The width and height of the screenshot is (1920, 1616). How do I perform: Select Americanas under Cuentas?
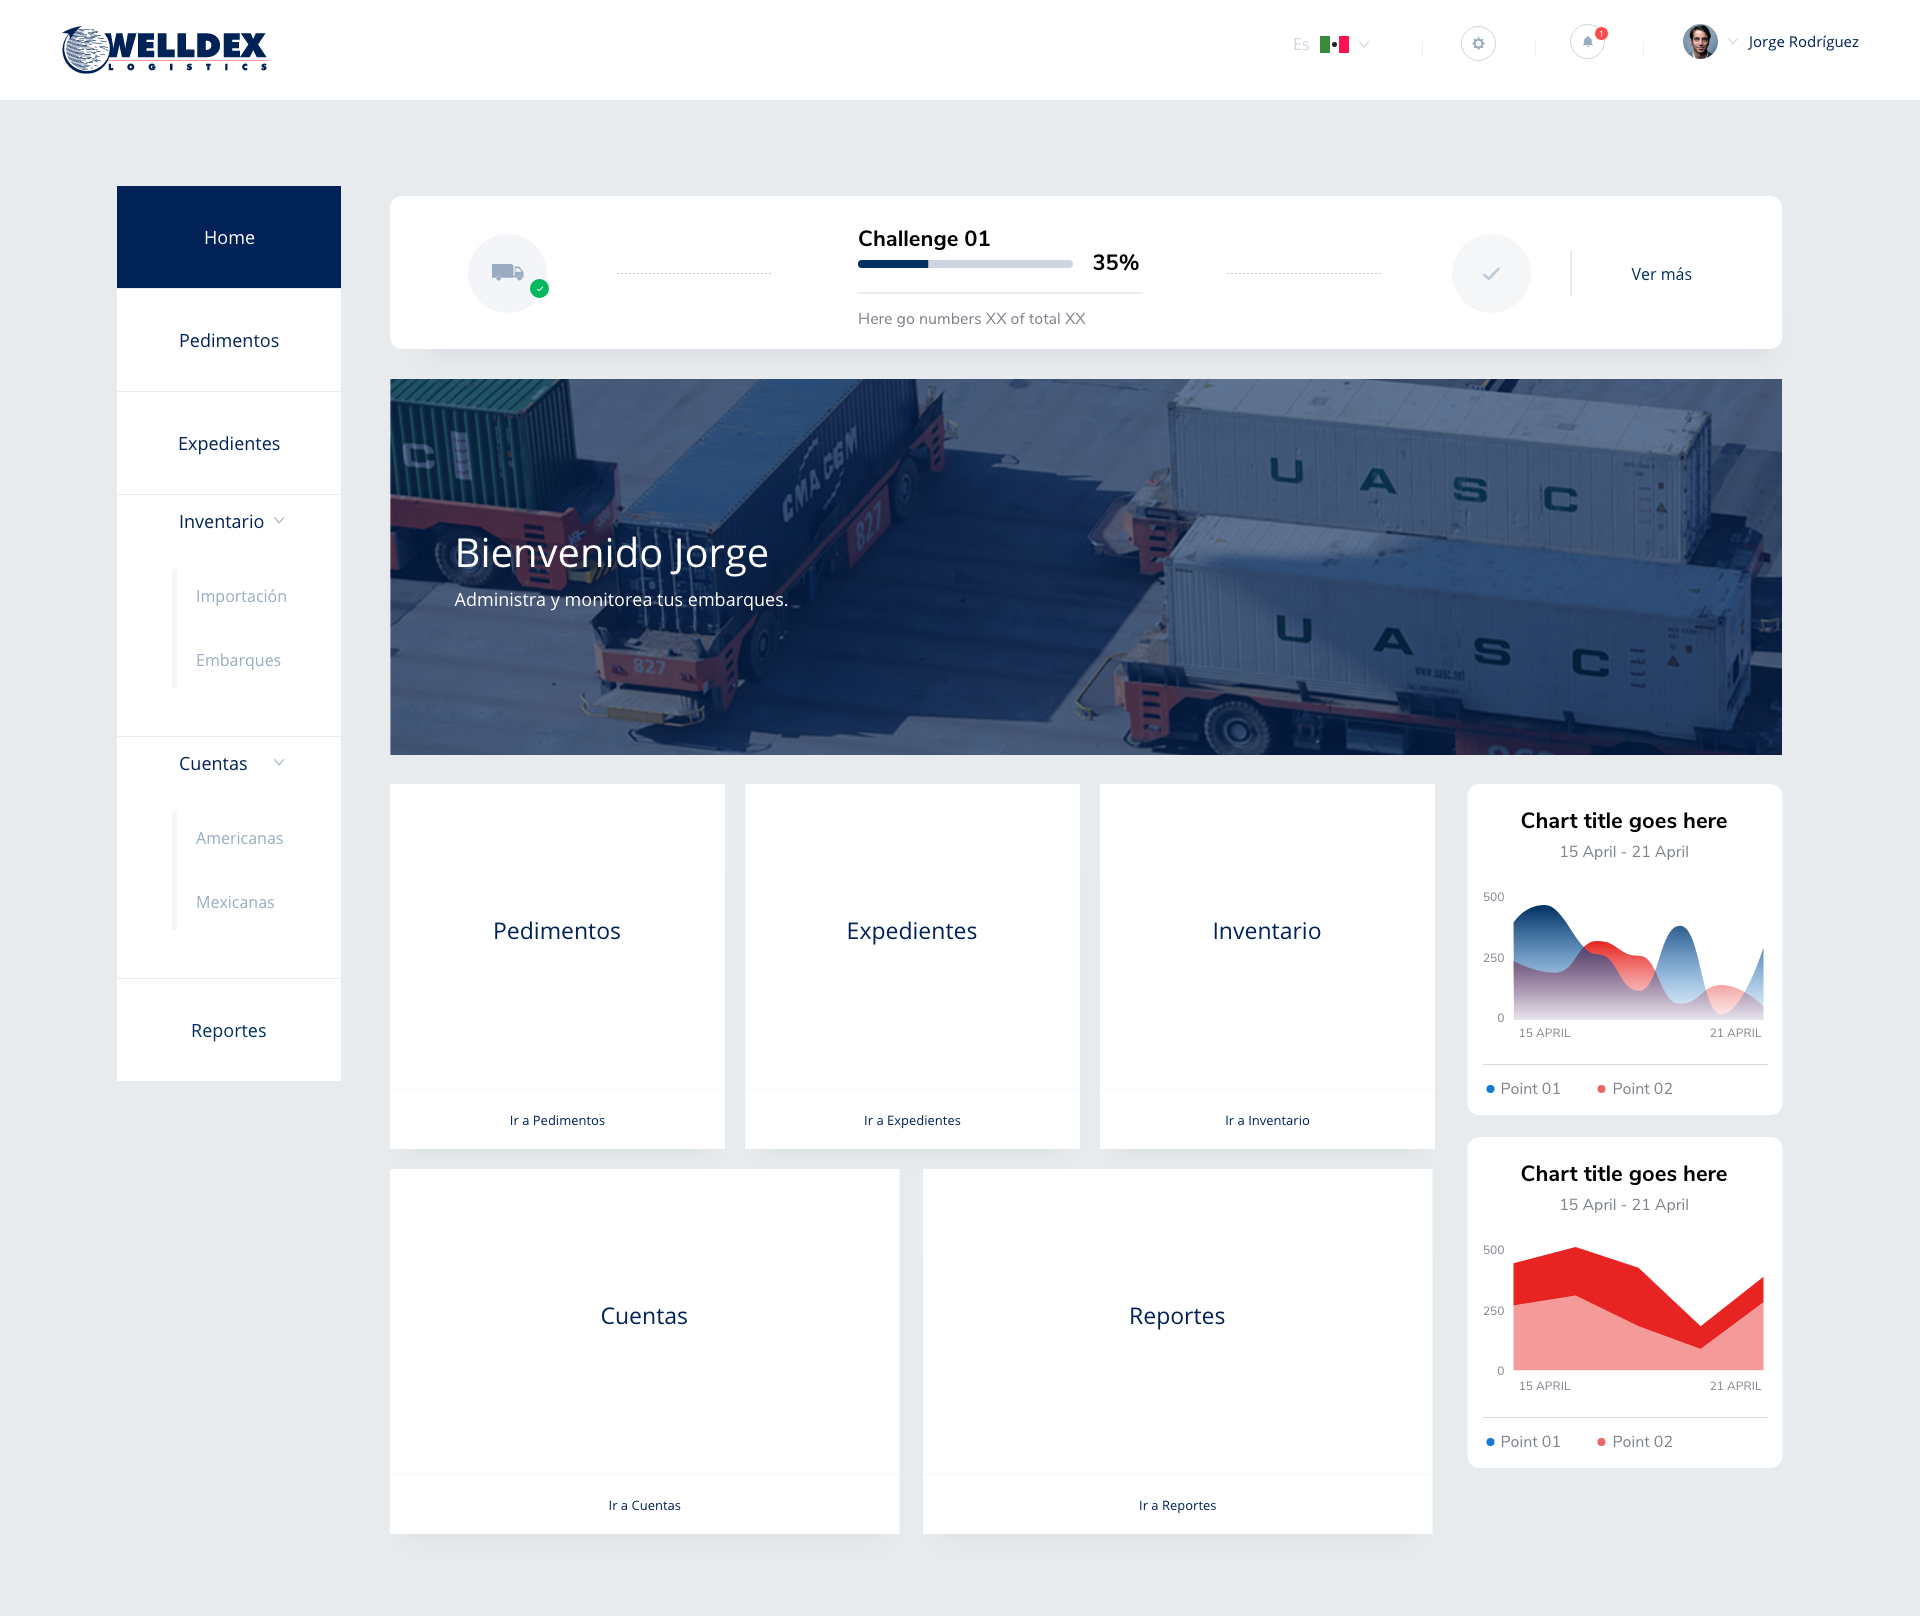[239, 838]
